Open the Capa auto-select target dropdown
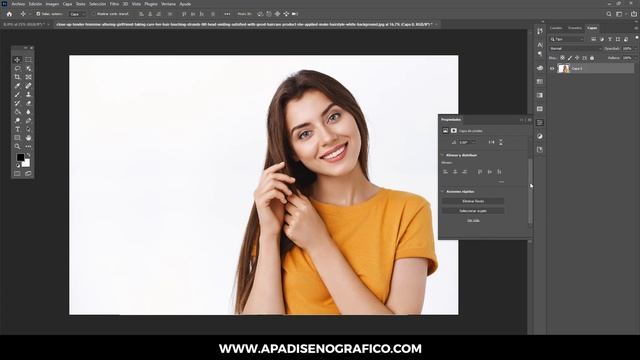Image resolution: width=640 pixels, height=360 pixels. coord(77,14)
